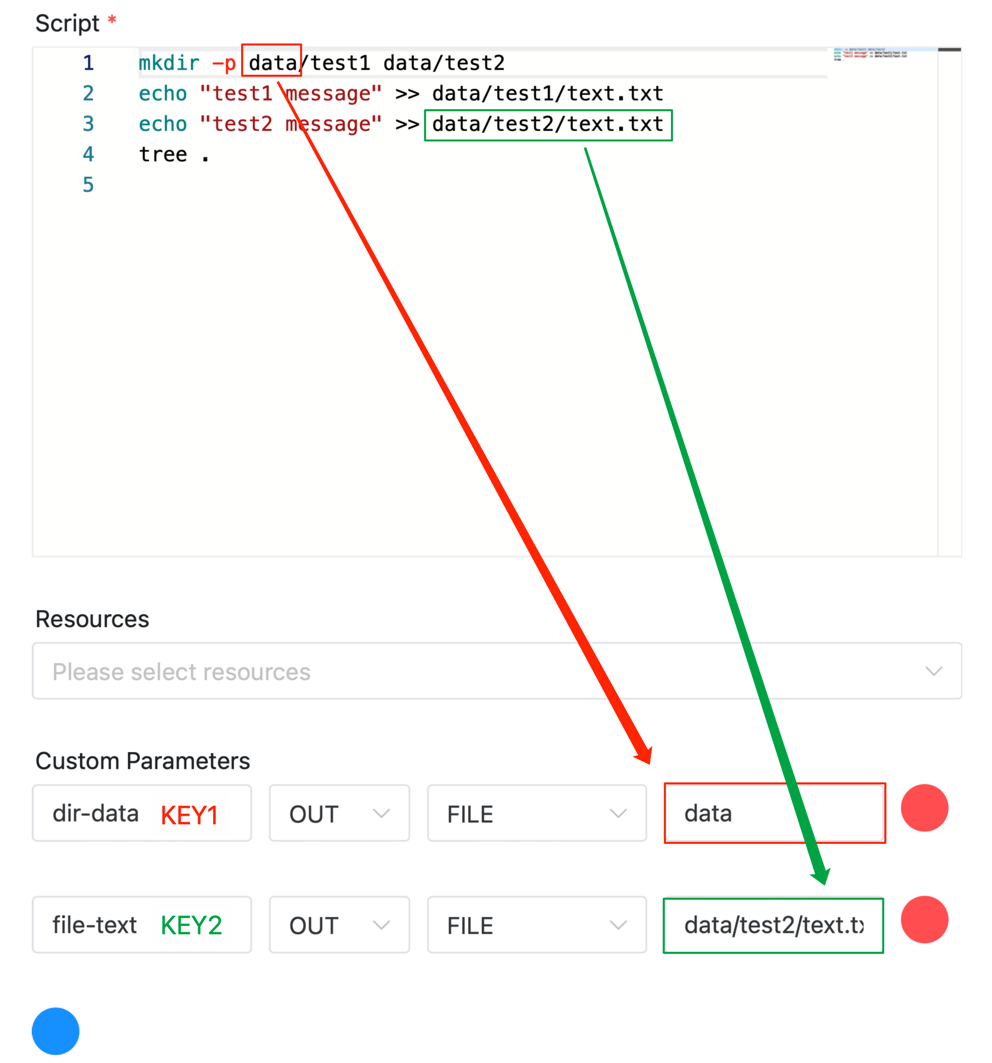Open the Resources selection dropdown
This screenshot has height=1063, width=992.
pyautogui.click(x=497, y=670)
